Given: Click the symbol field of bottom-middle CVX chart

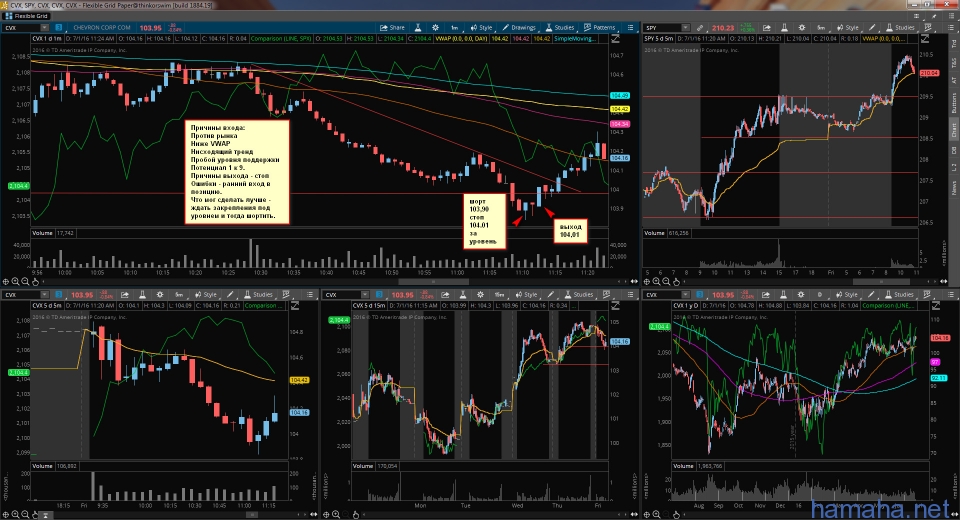Looking at the screenshot, I should pos(343,295).
